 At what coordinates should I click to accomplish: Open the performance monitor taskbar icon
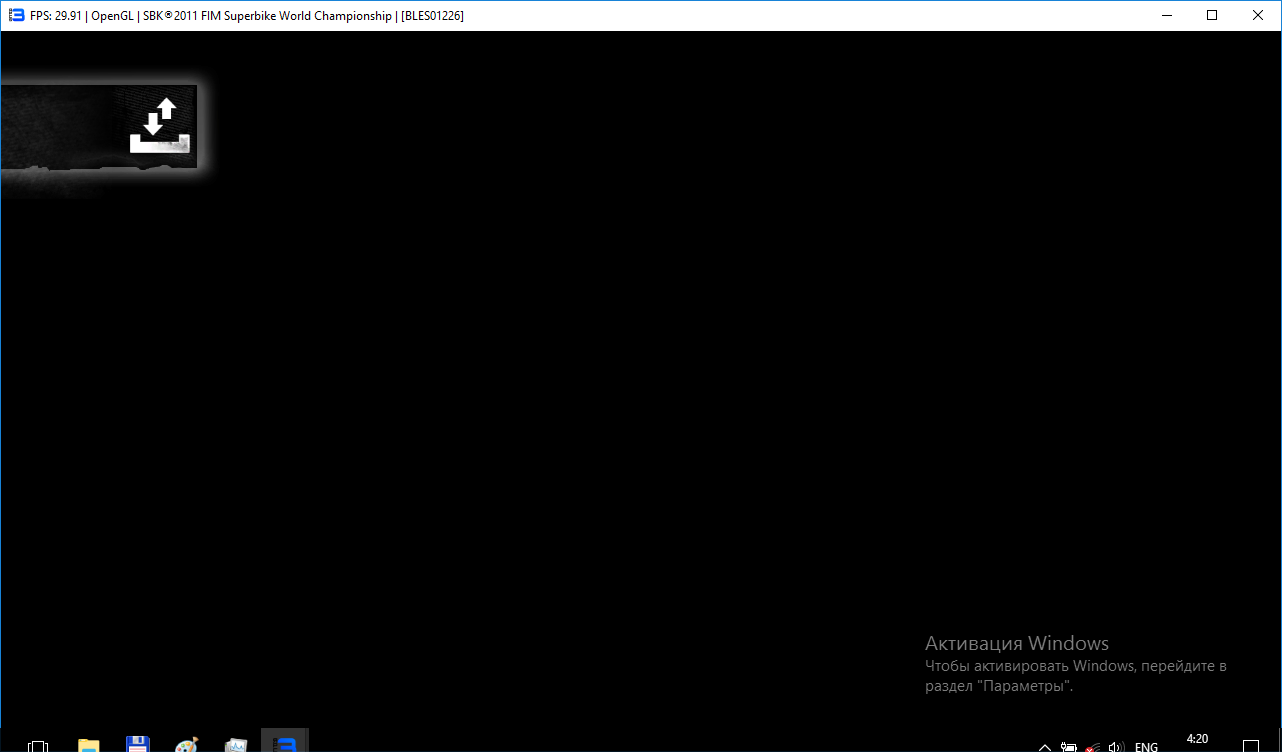point(236,745)
